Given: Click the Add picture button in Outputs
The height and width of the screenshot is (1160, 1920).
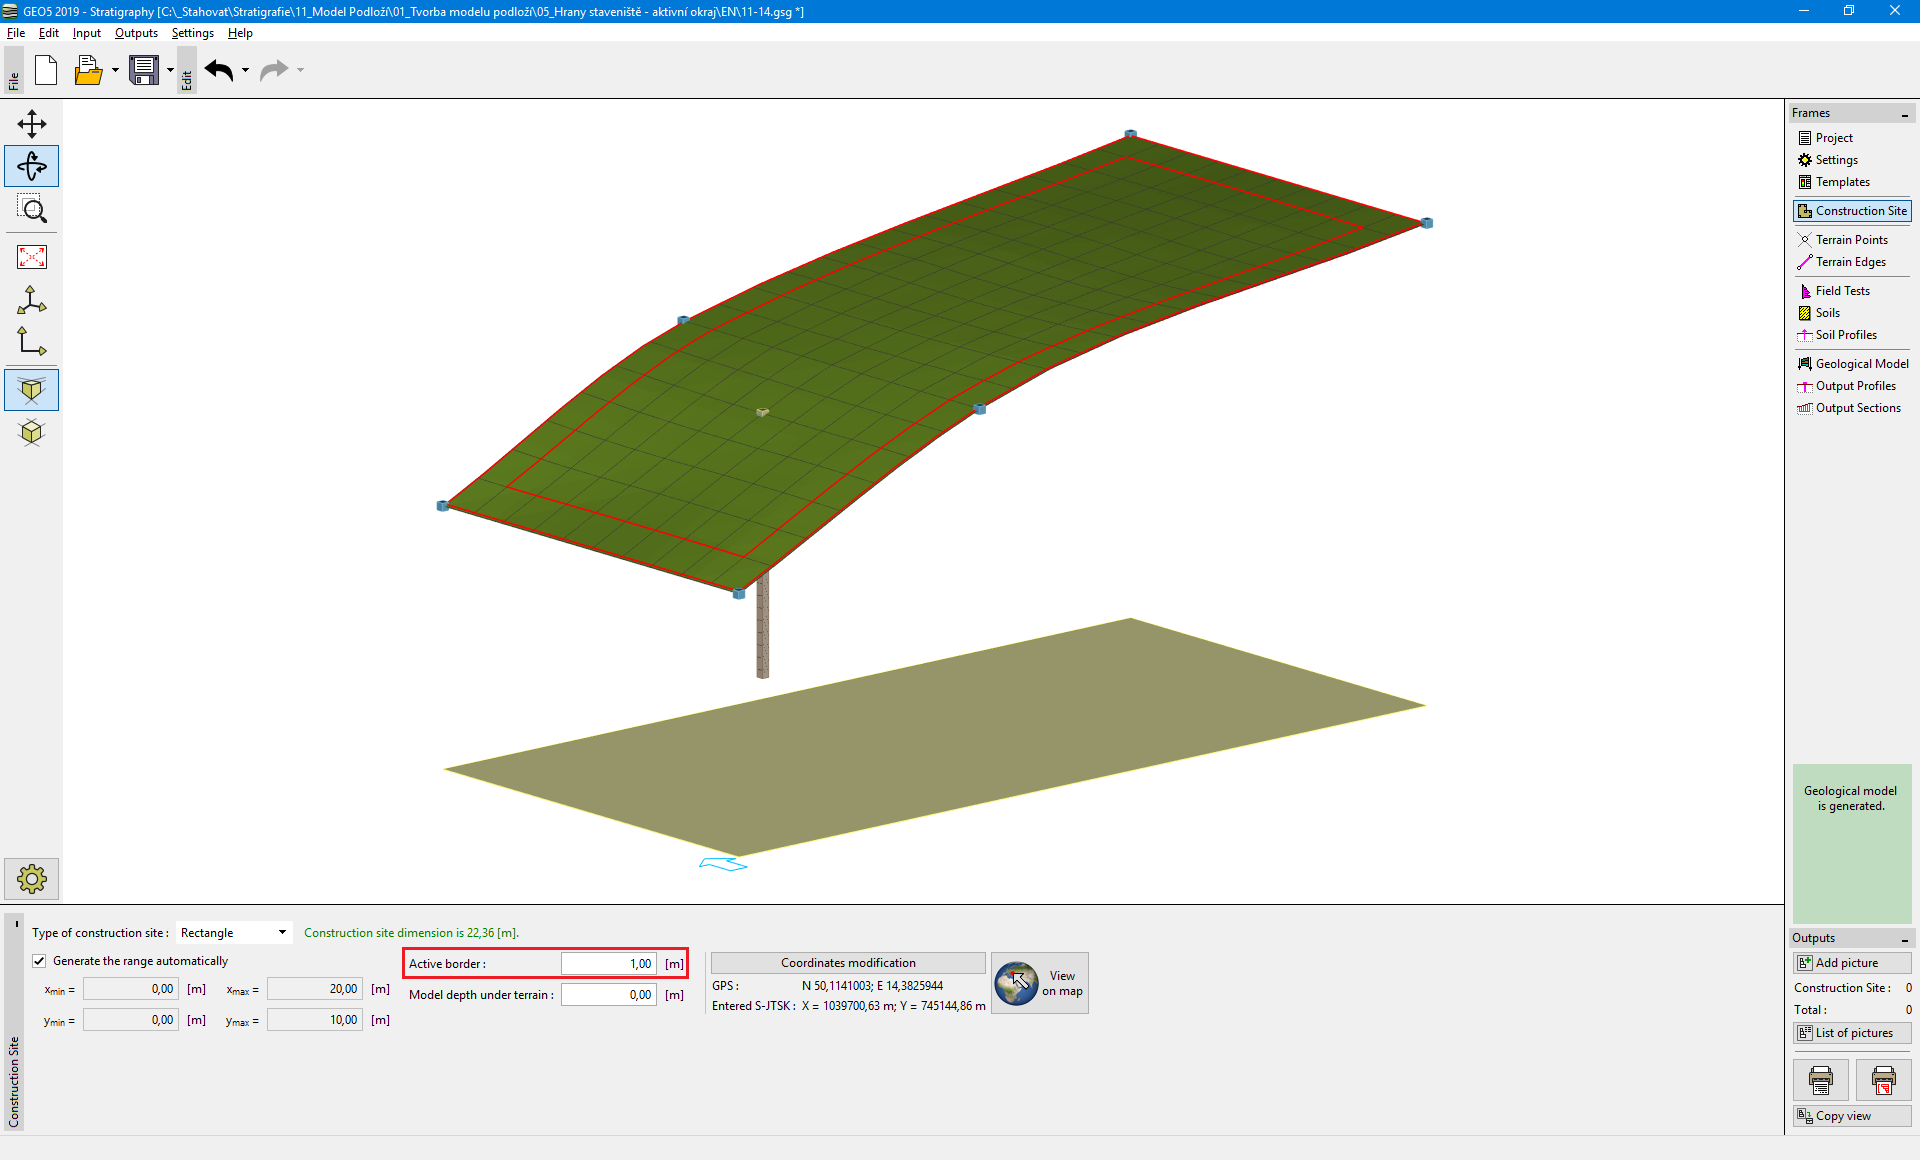Looking at the screenshot, I should (x=1851, y=963).
